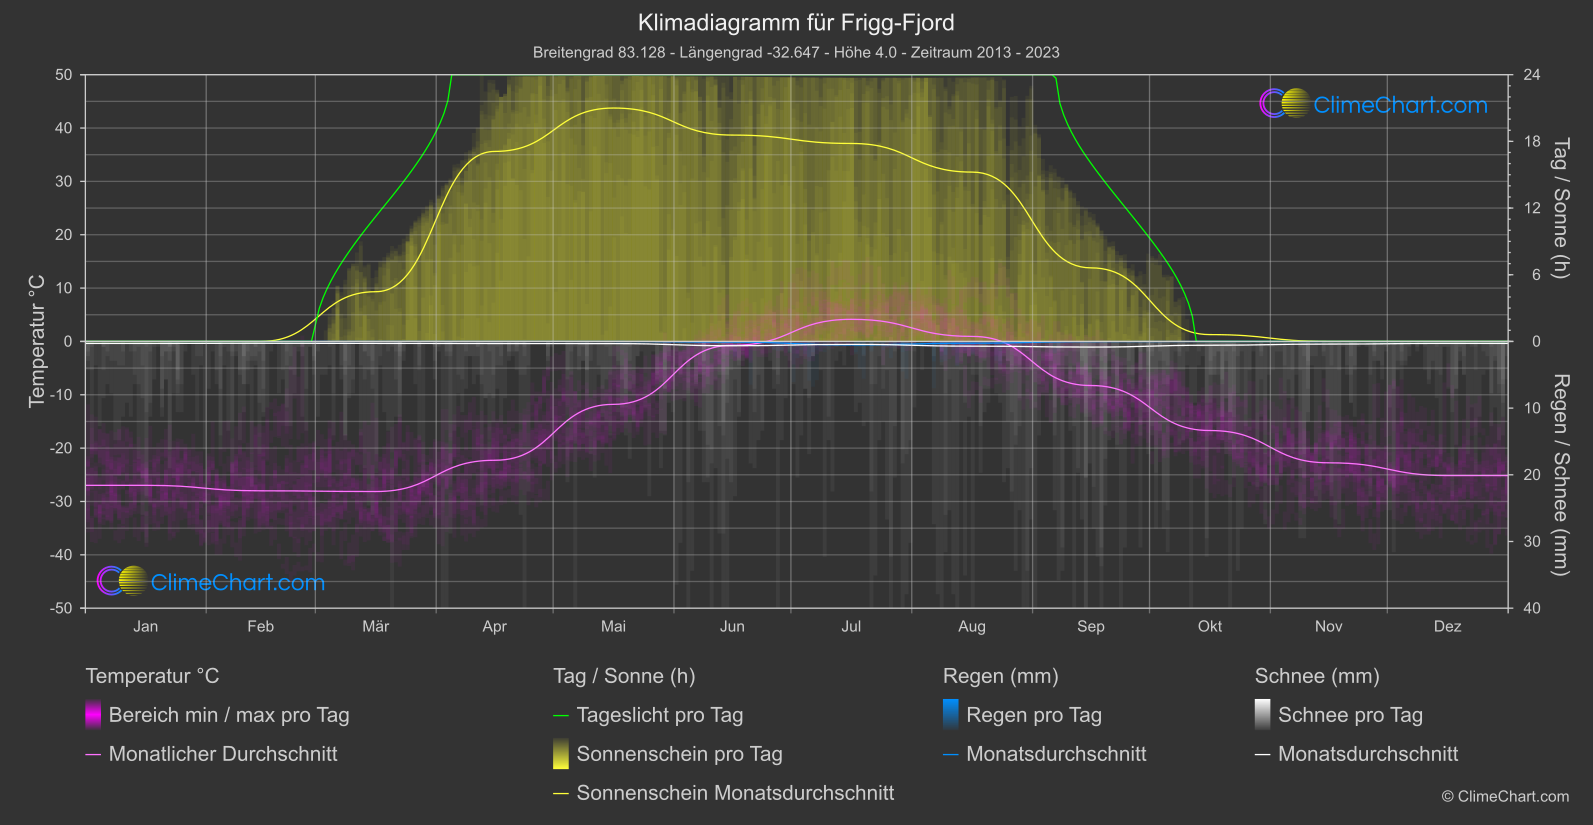
Task: Click the 'Temperatur °C' legend group heading
Action: pyautogui.click(x=152, y=676)
